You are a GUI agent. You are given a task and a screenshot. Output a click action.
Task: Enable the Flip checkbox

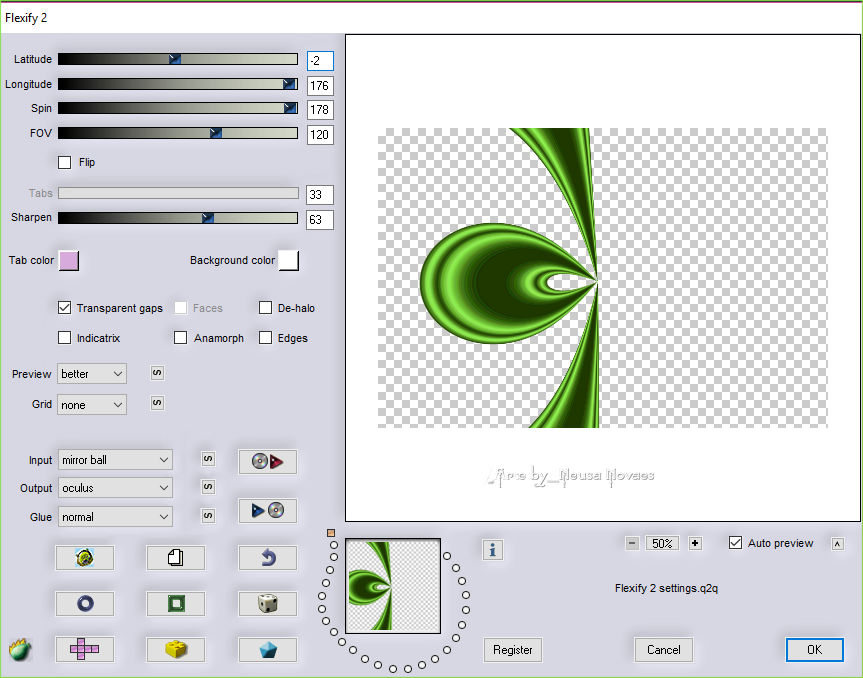(64, 162)
